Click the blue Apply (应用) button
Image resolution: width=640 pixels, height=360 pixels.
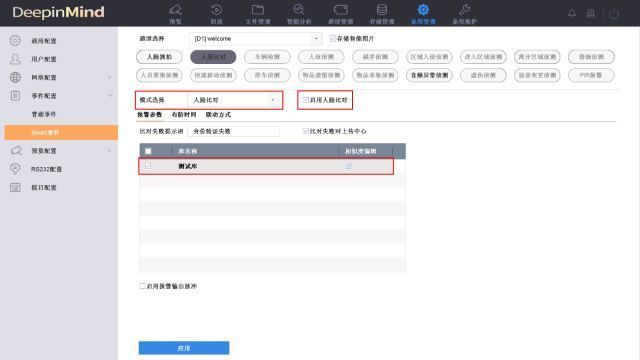(184, 348)
